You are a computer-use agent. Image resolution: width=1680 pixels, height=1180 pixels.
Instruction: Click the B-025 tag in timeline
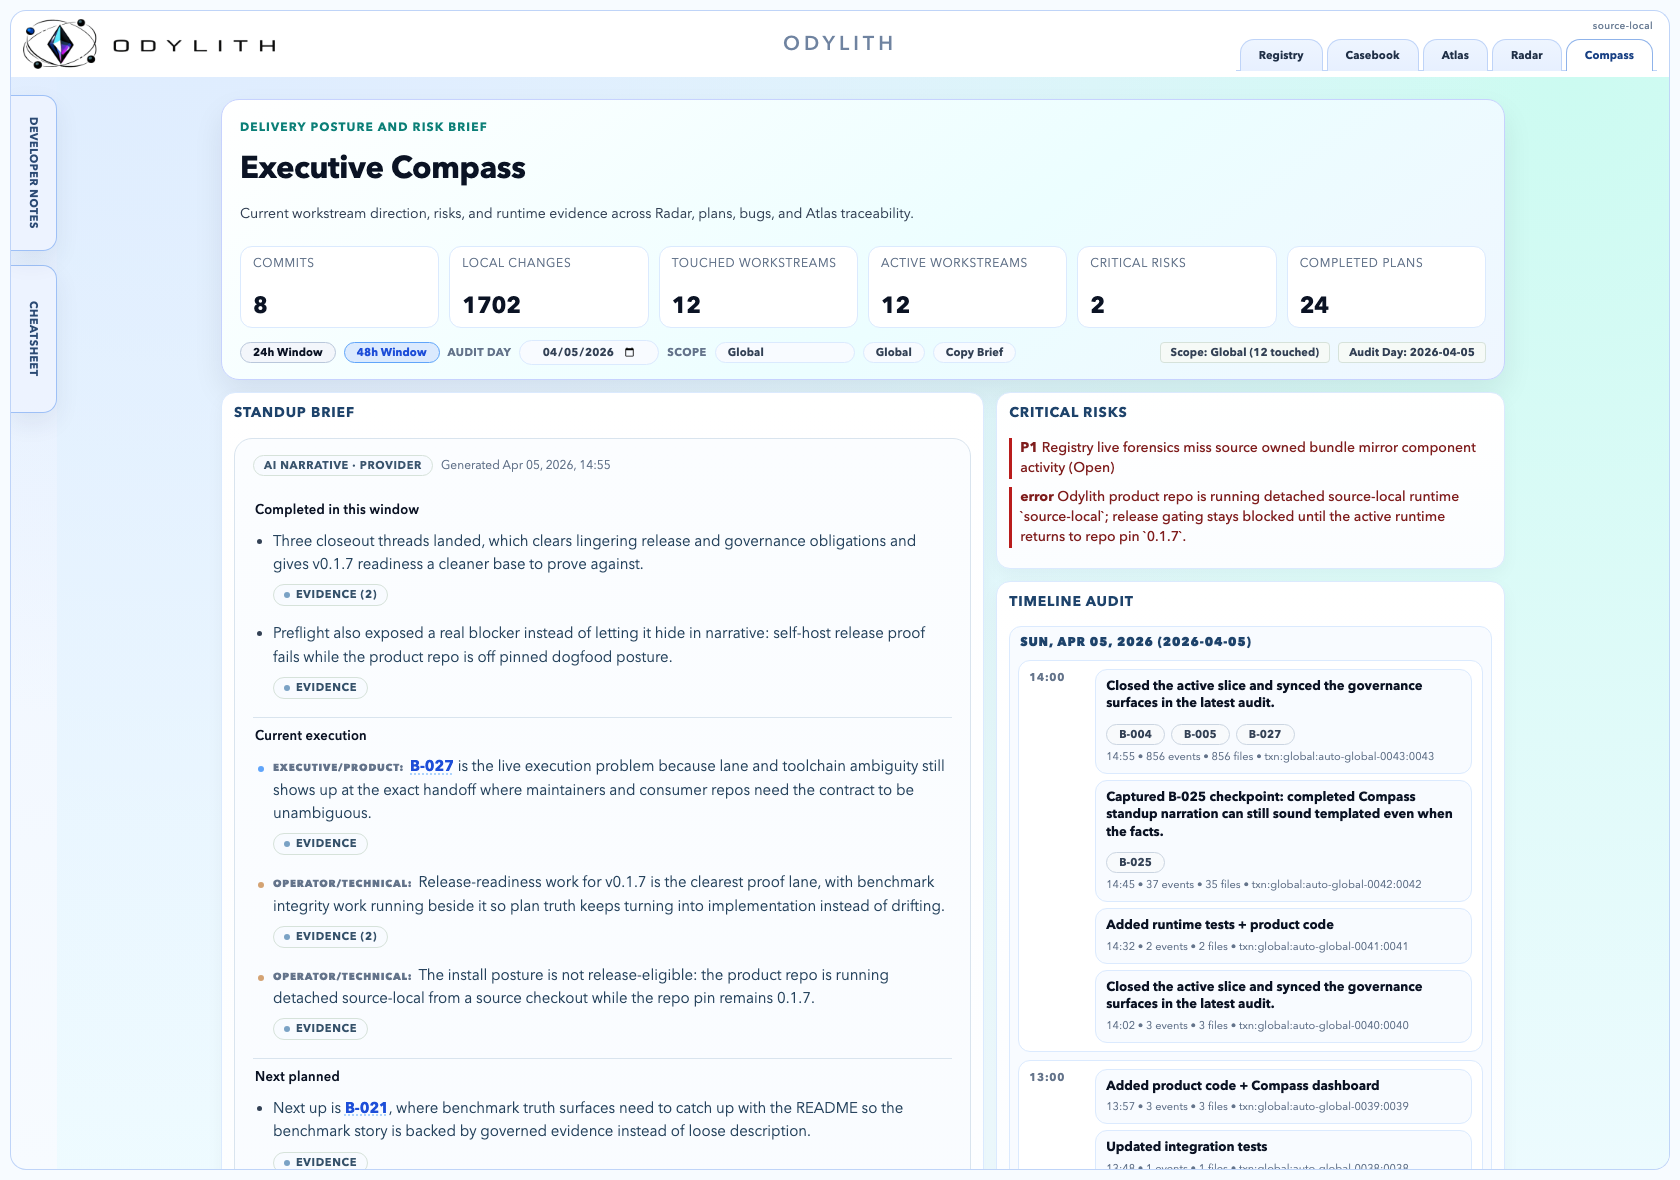[x=1135, y=862]
